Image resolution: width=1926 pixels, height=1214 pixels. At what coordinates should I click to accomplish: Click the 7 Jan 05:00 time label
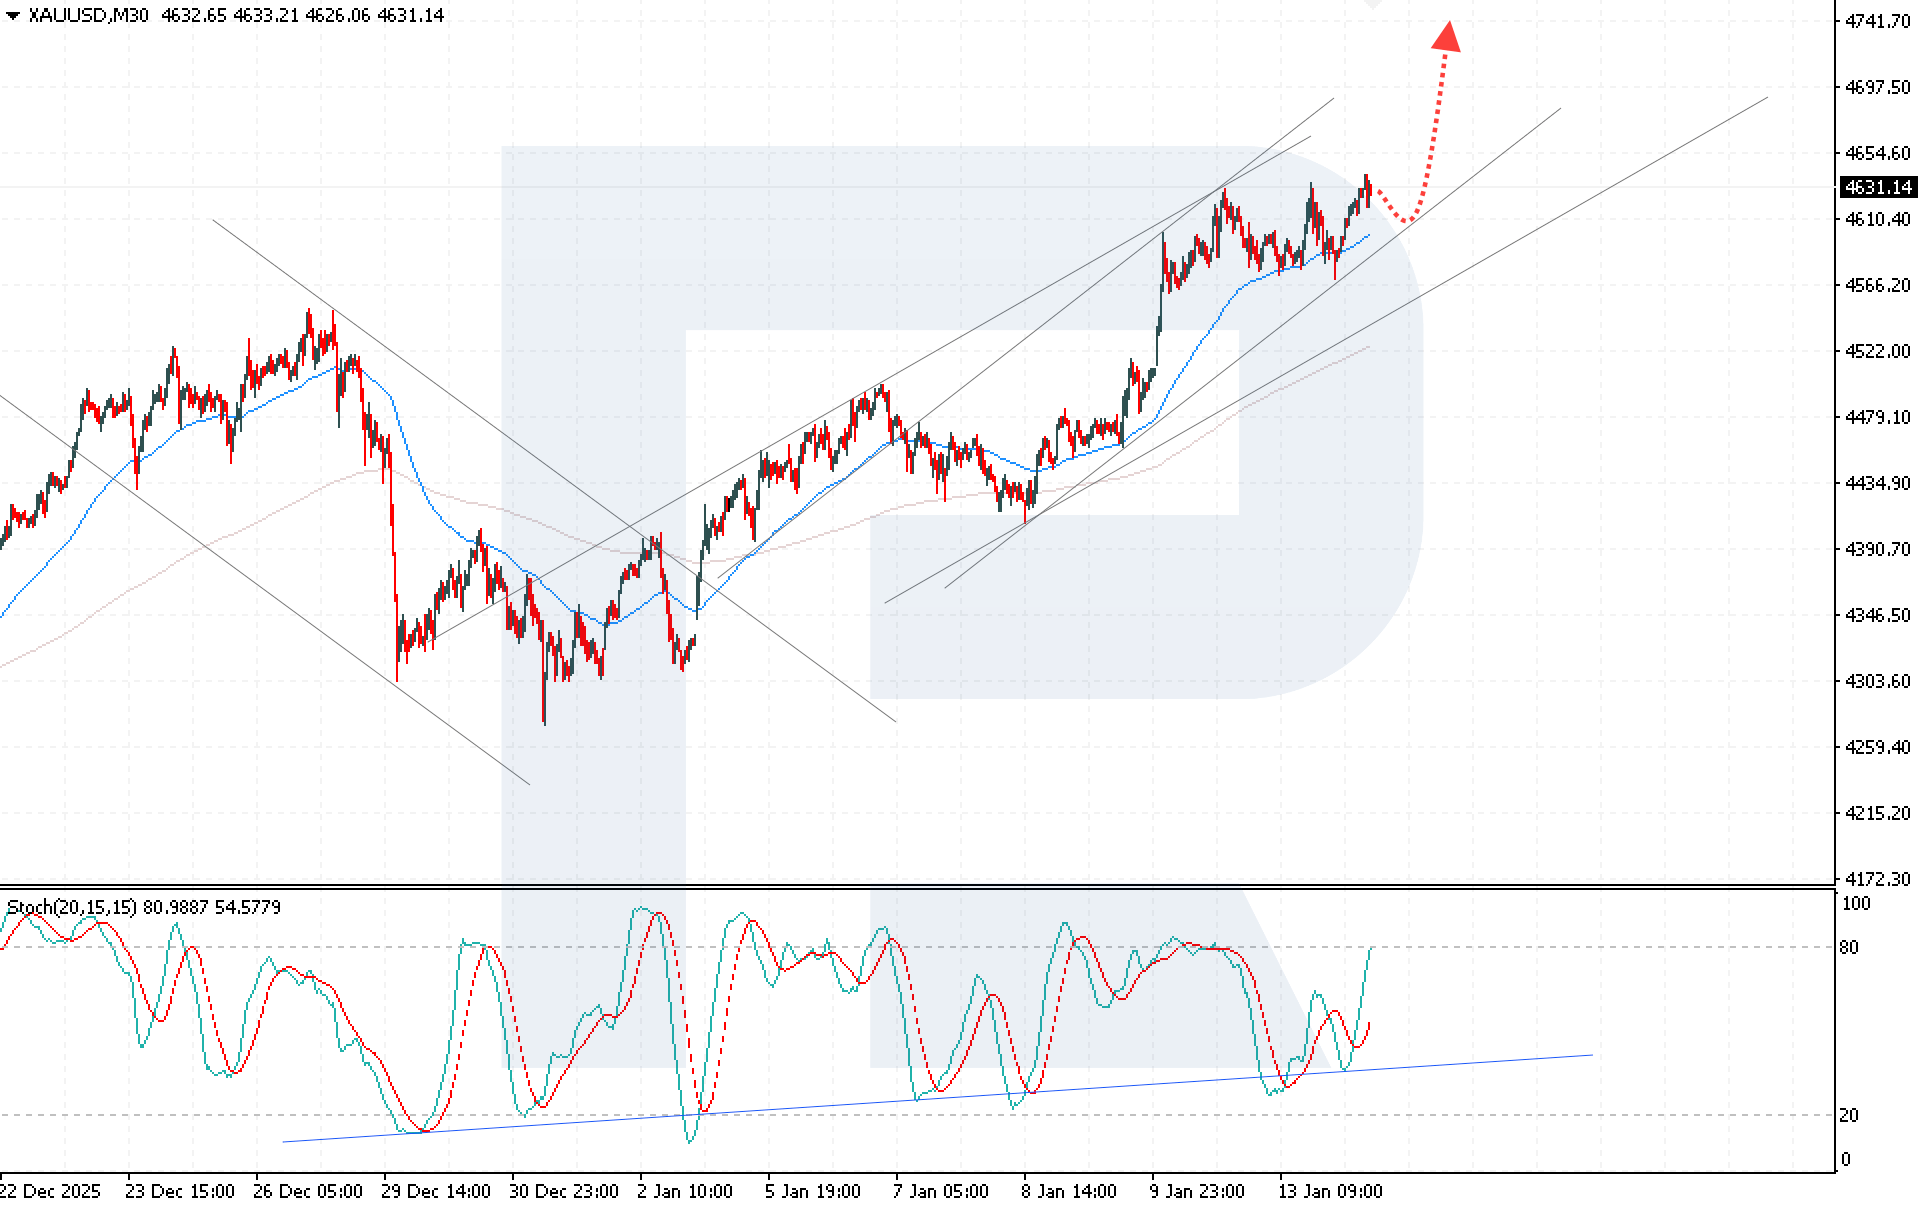[x=941, y=1191]
